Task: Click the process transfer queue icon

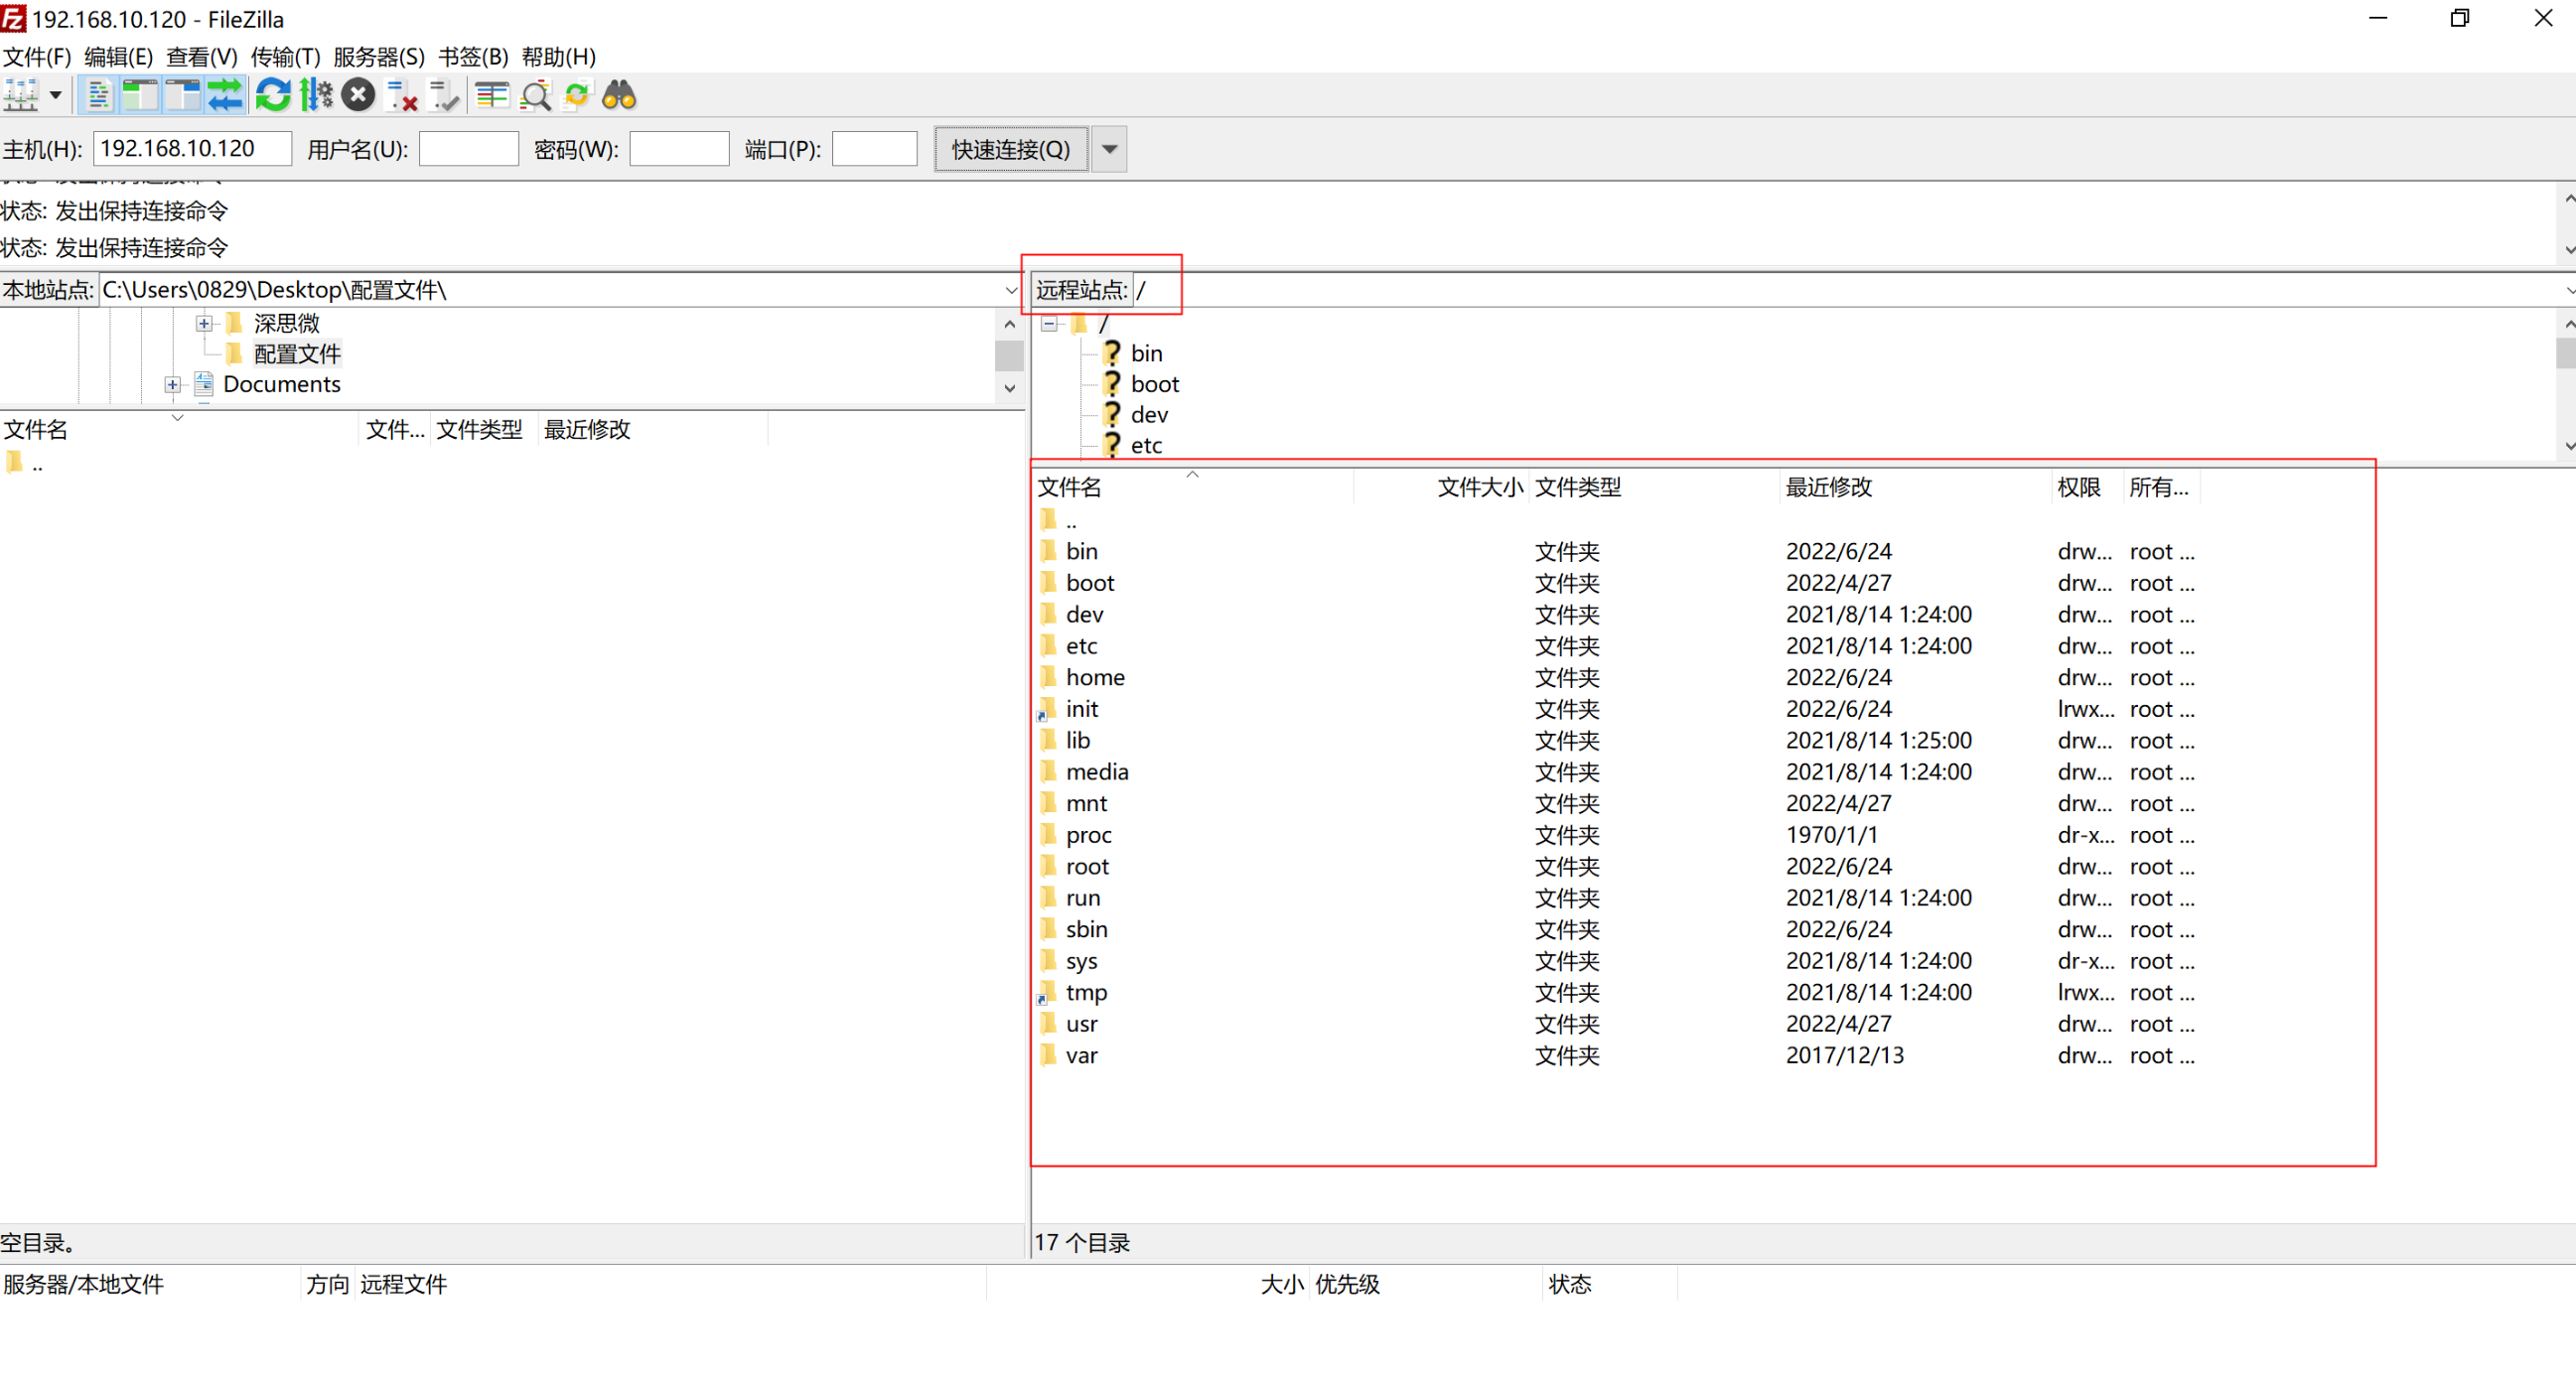Action: coord(316,95)
